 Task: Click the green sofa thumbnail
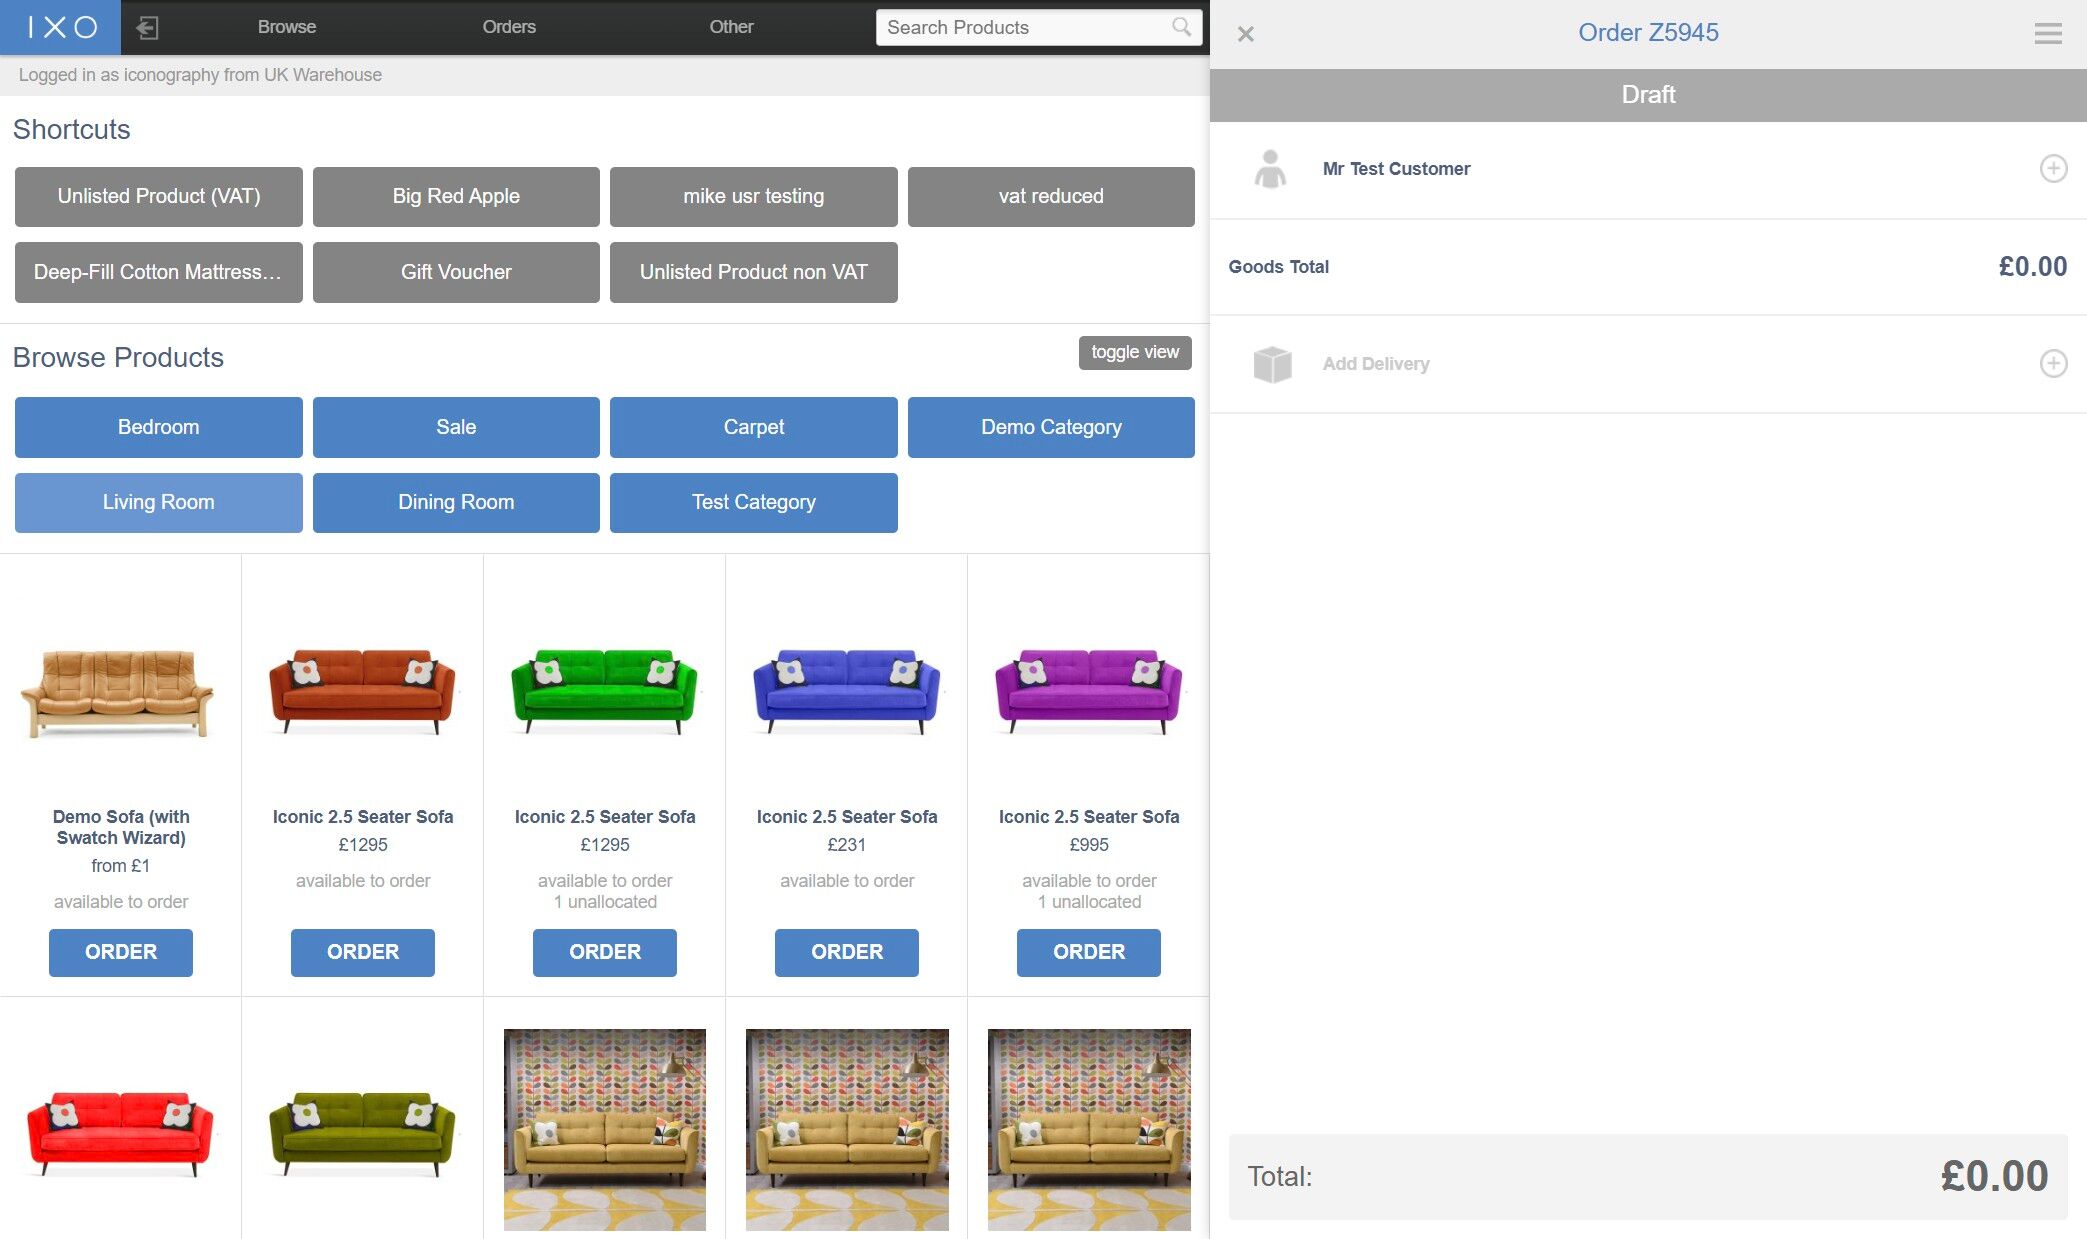[604, 692]
